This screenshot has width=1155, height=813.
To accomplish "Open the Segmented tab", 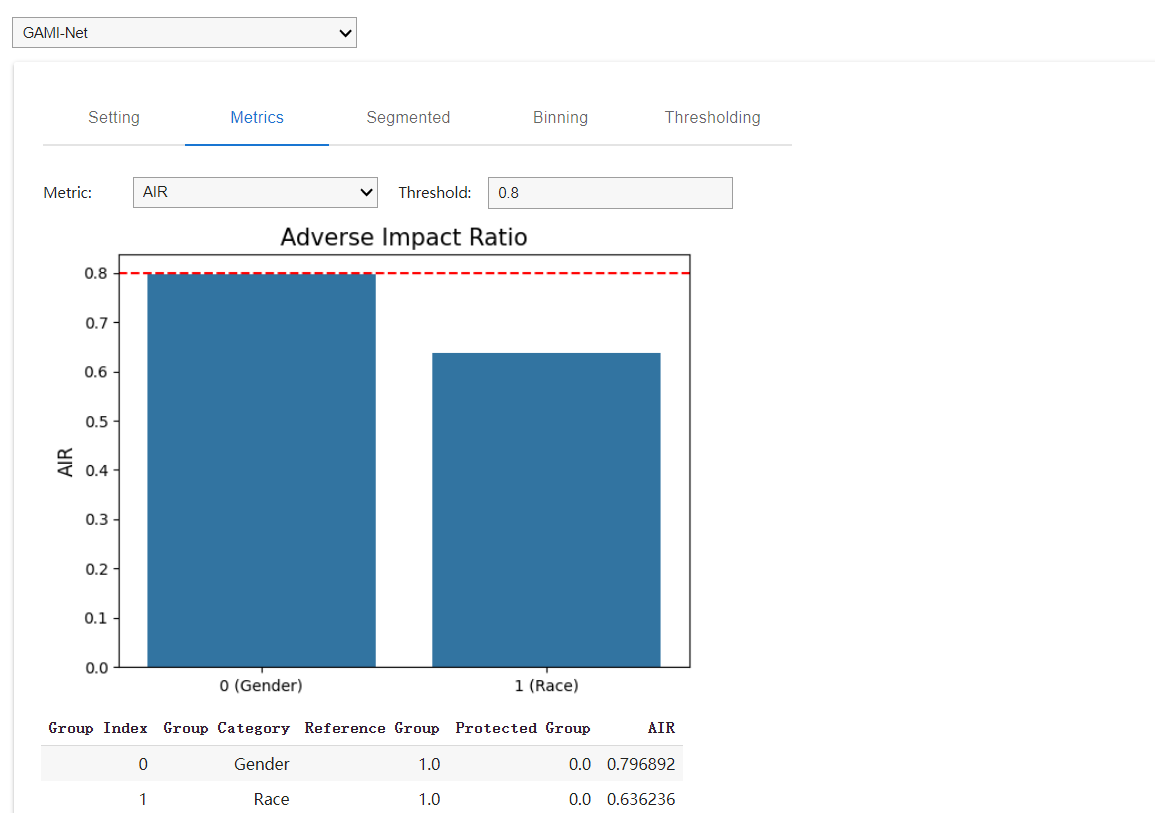I will 408,118.
